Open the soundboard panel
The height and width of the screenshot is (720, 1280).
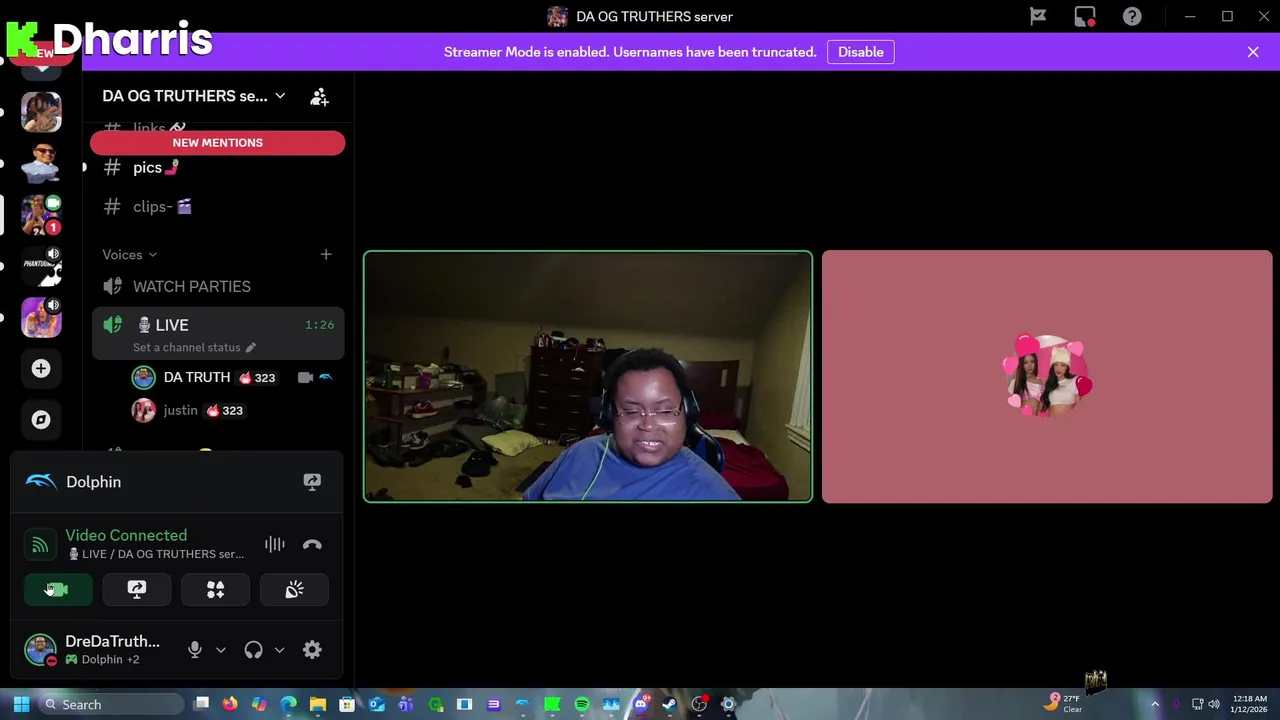coord(294,590)
